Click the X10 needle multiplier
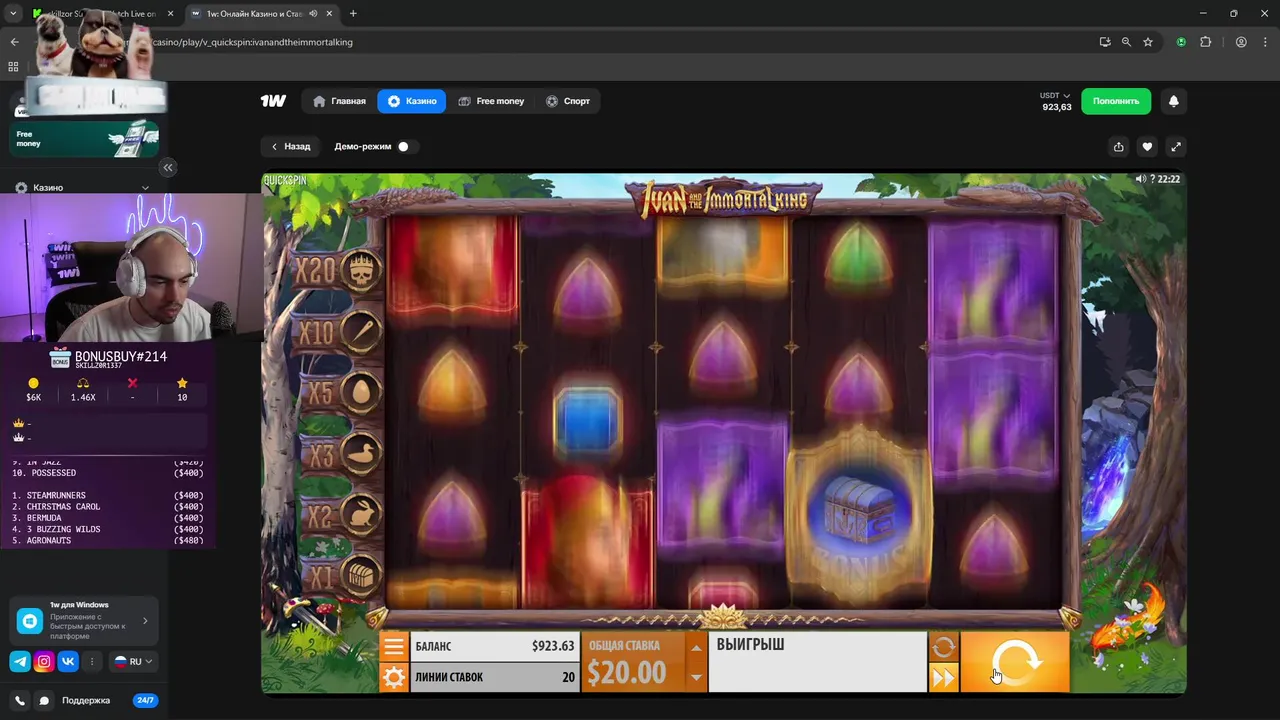The image size is (1280, 720). (x=338, y=332)
